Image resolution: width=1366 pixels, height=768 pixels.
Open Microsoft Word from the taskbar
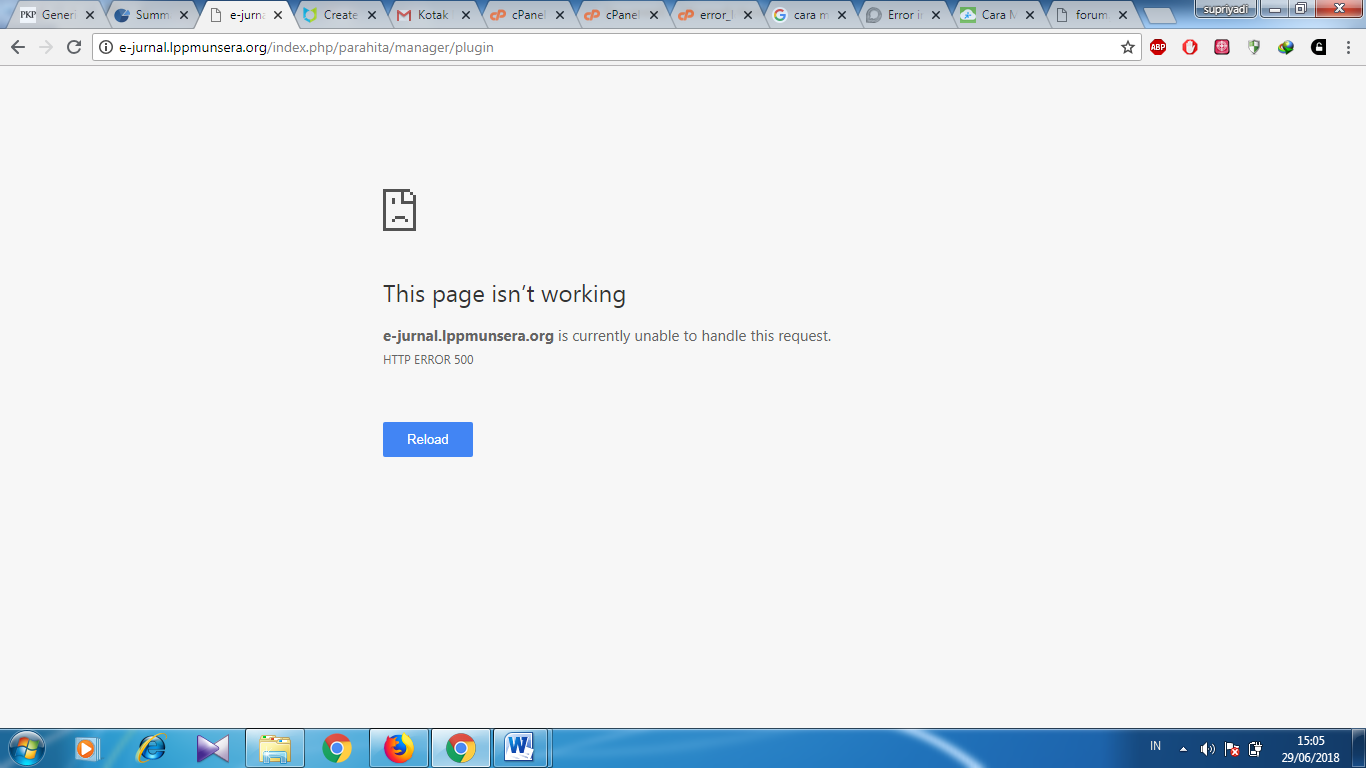[520, 748]
